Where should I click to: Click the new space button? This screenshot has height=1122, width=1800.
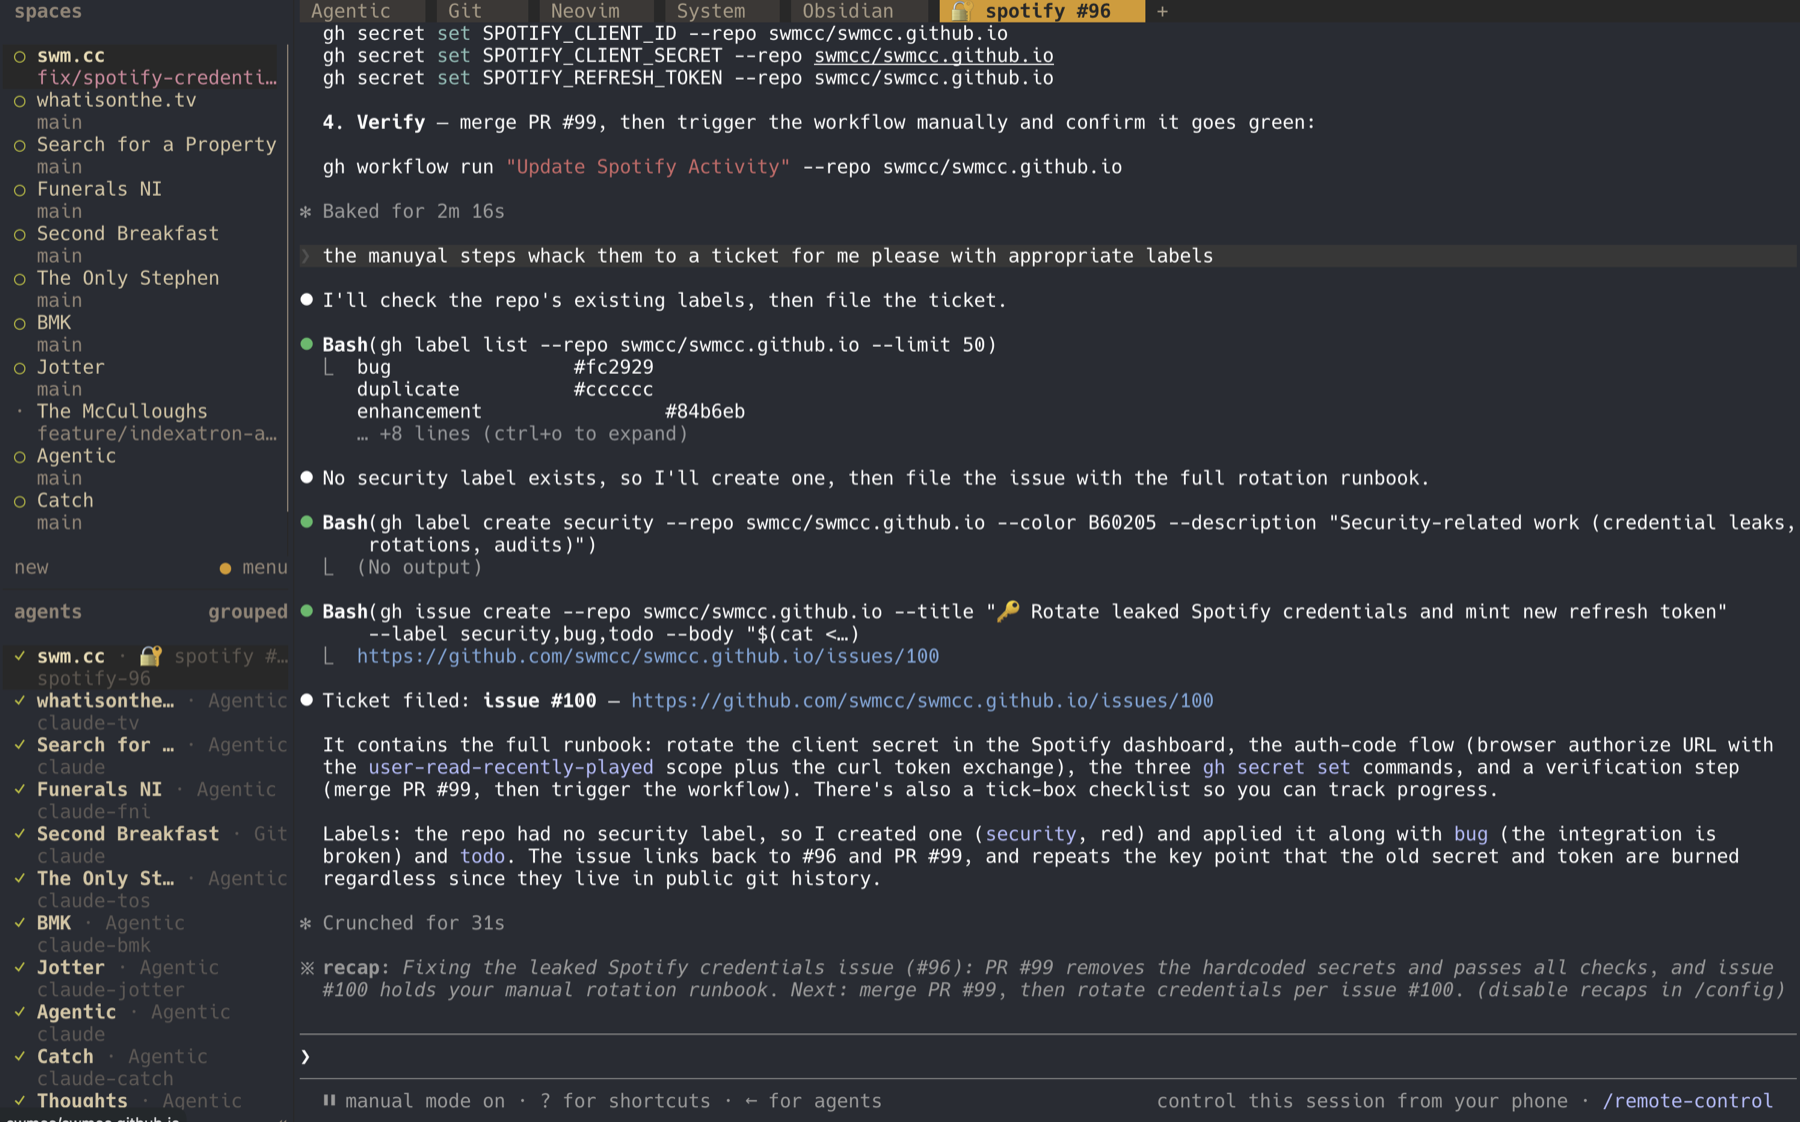point(31,567)
